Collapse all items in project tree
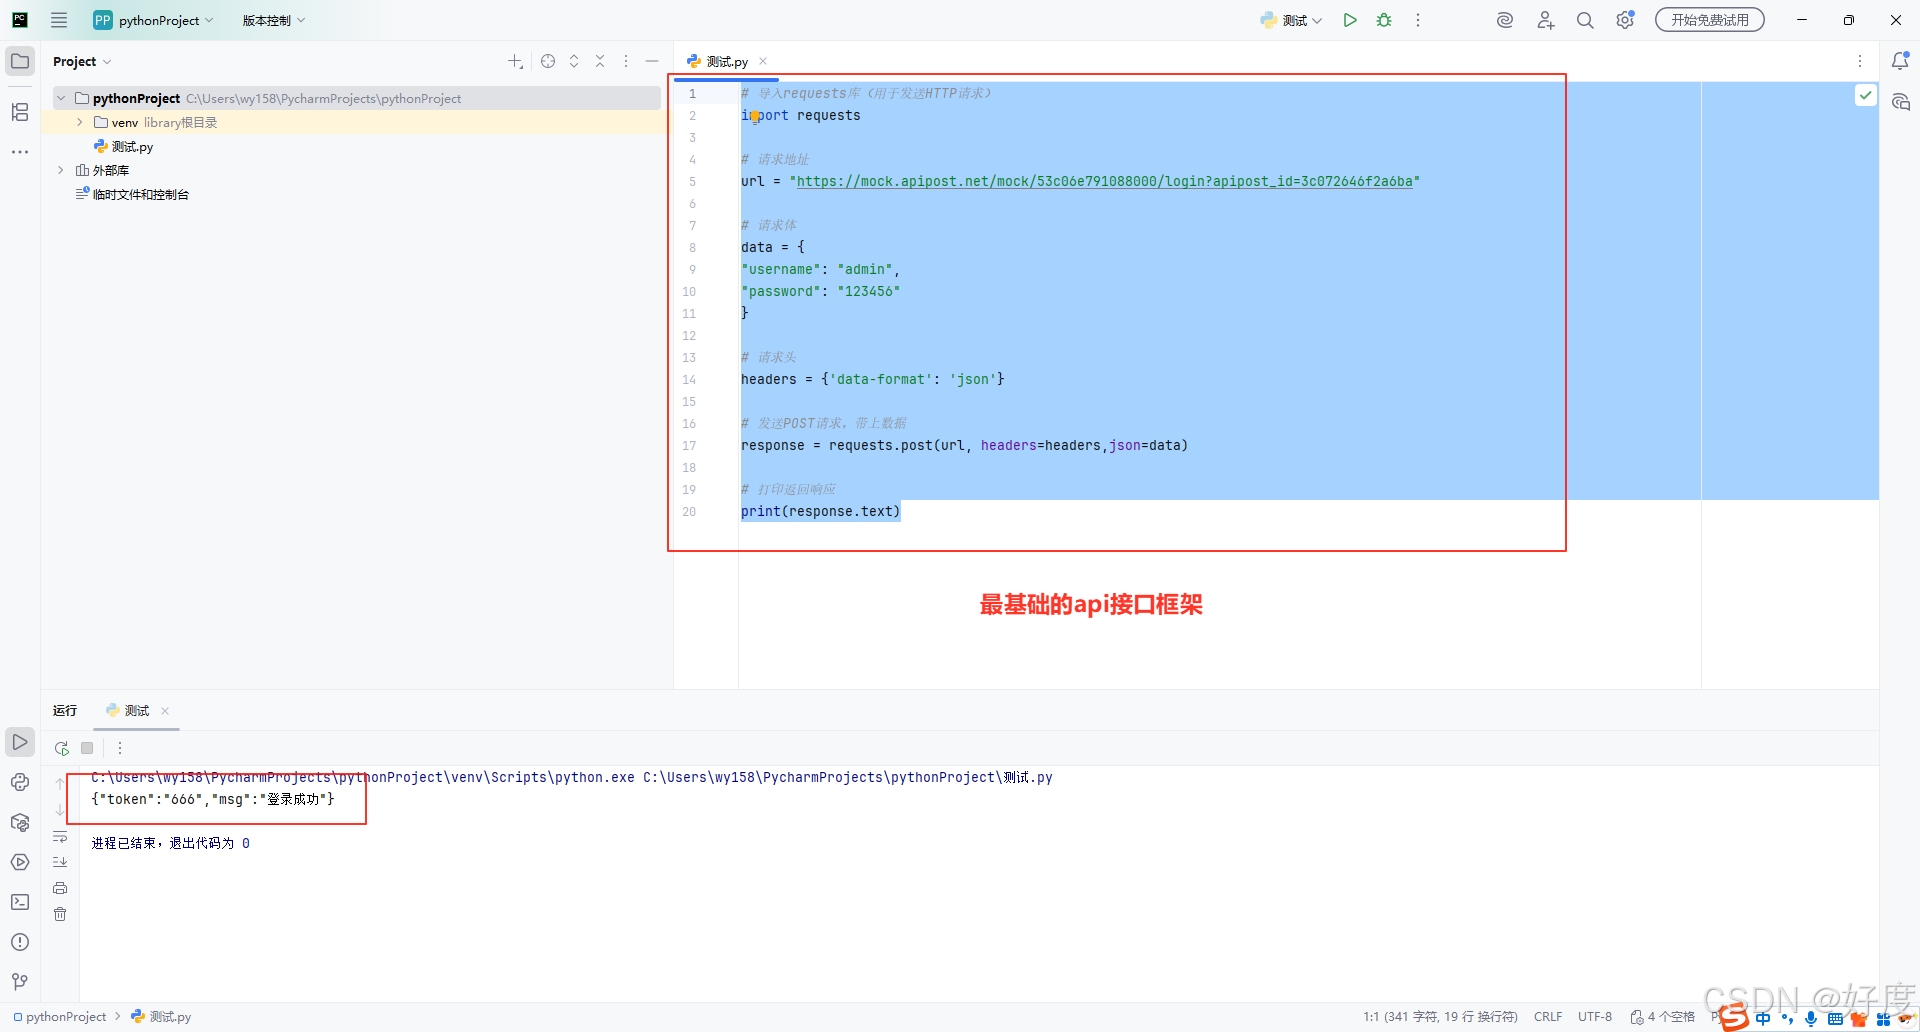This screenshot has height=1032, width=1920. (600, 61)
